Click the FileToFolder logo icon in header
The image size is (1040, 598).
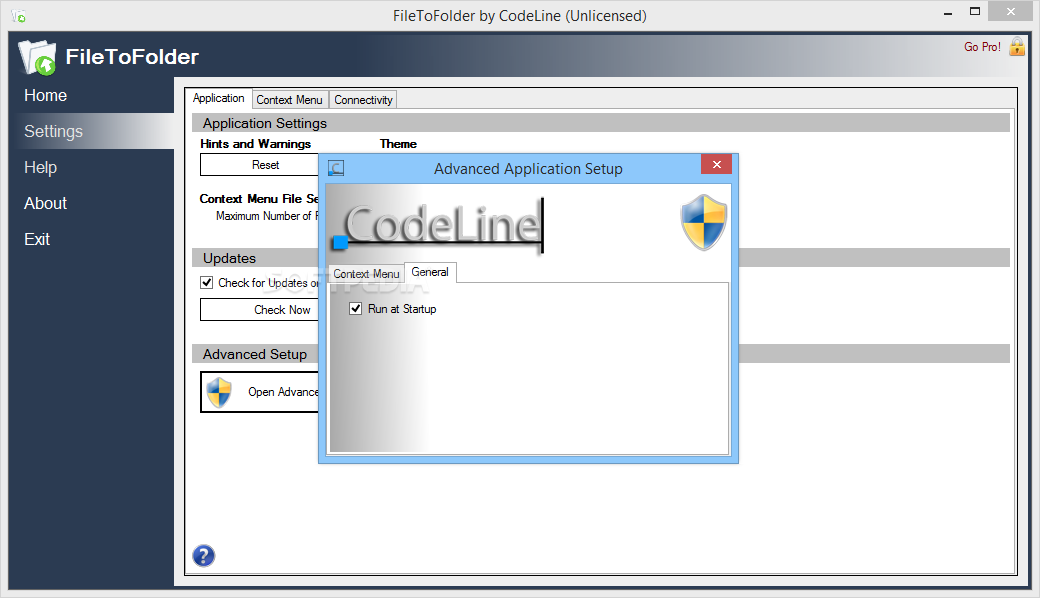[37, 57]
